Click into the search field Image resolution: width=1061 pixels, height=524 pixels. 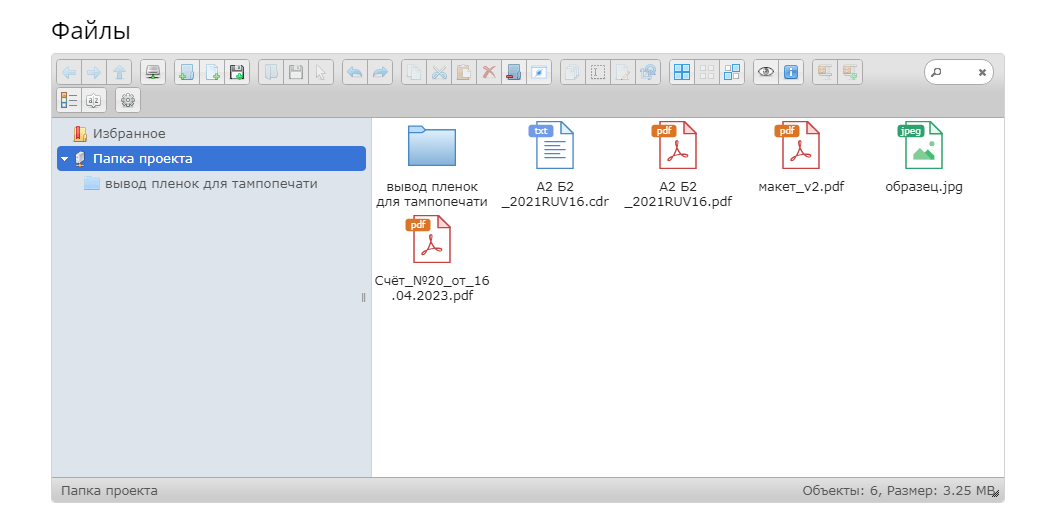click(959, 72)
